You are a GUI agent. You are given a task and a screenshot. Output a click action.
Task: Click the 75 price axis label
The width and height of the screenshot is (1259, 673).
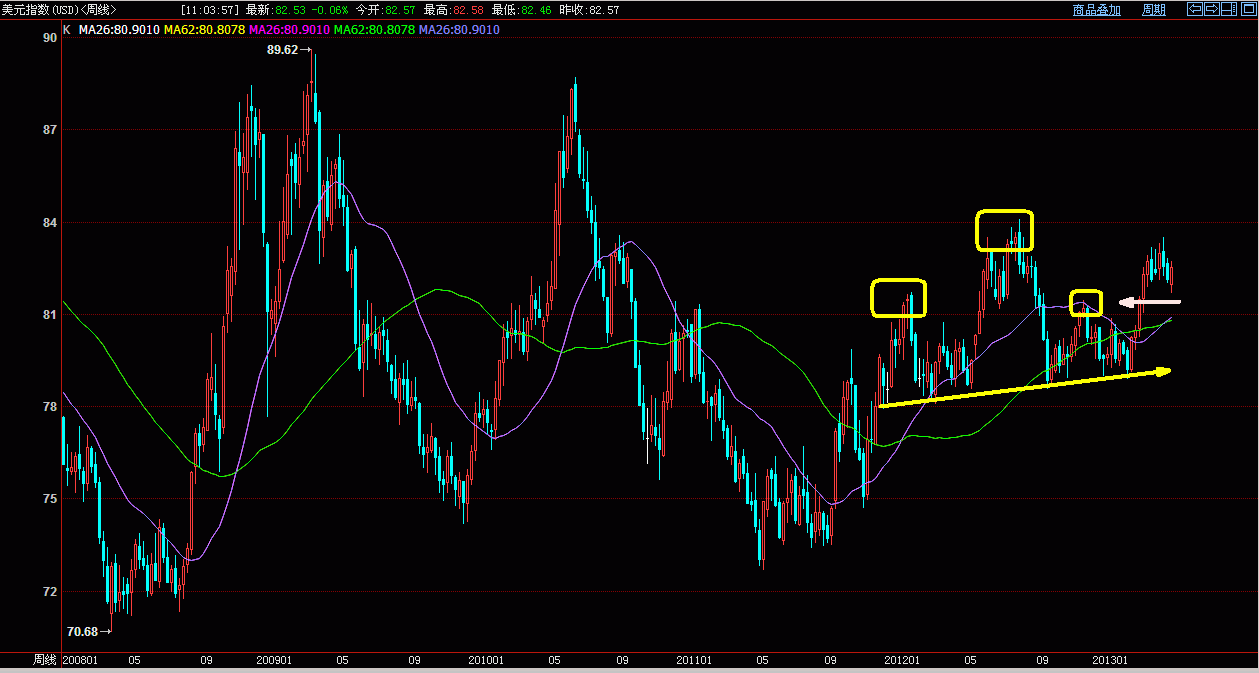tap(50, 499)
